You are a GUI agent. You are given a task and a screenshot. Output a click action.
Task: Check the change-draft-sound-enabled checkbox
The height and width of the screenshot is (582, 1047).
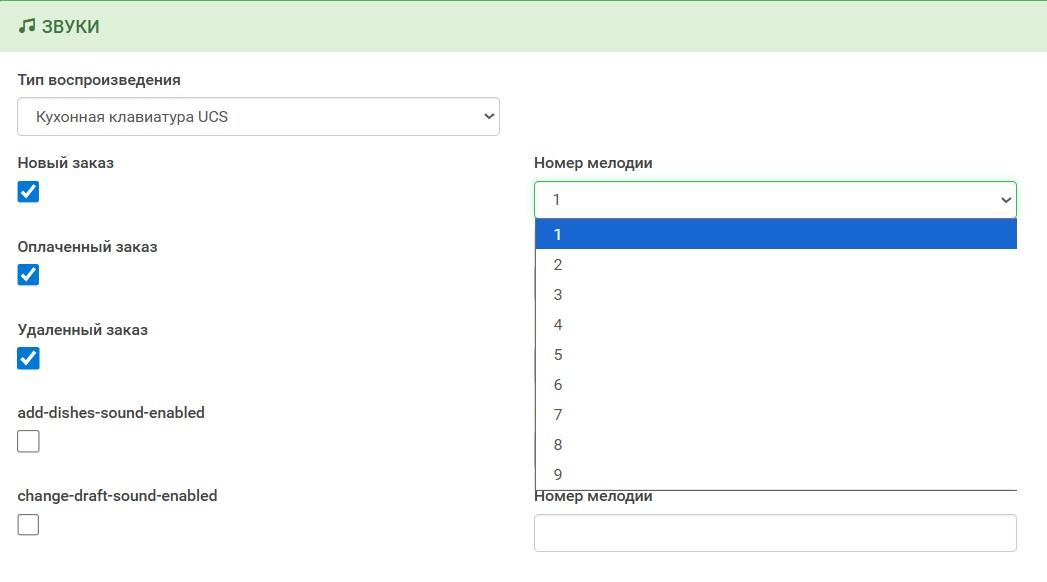[29, 524]
